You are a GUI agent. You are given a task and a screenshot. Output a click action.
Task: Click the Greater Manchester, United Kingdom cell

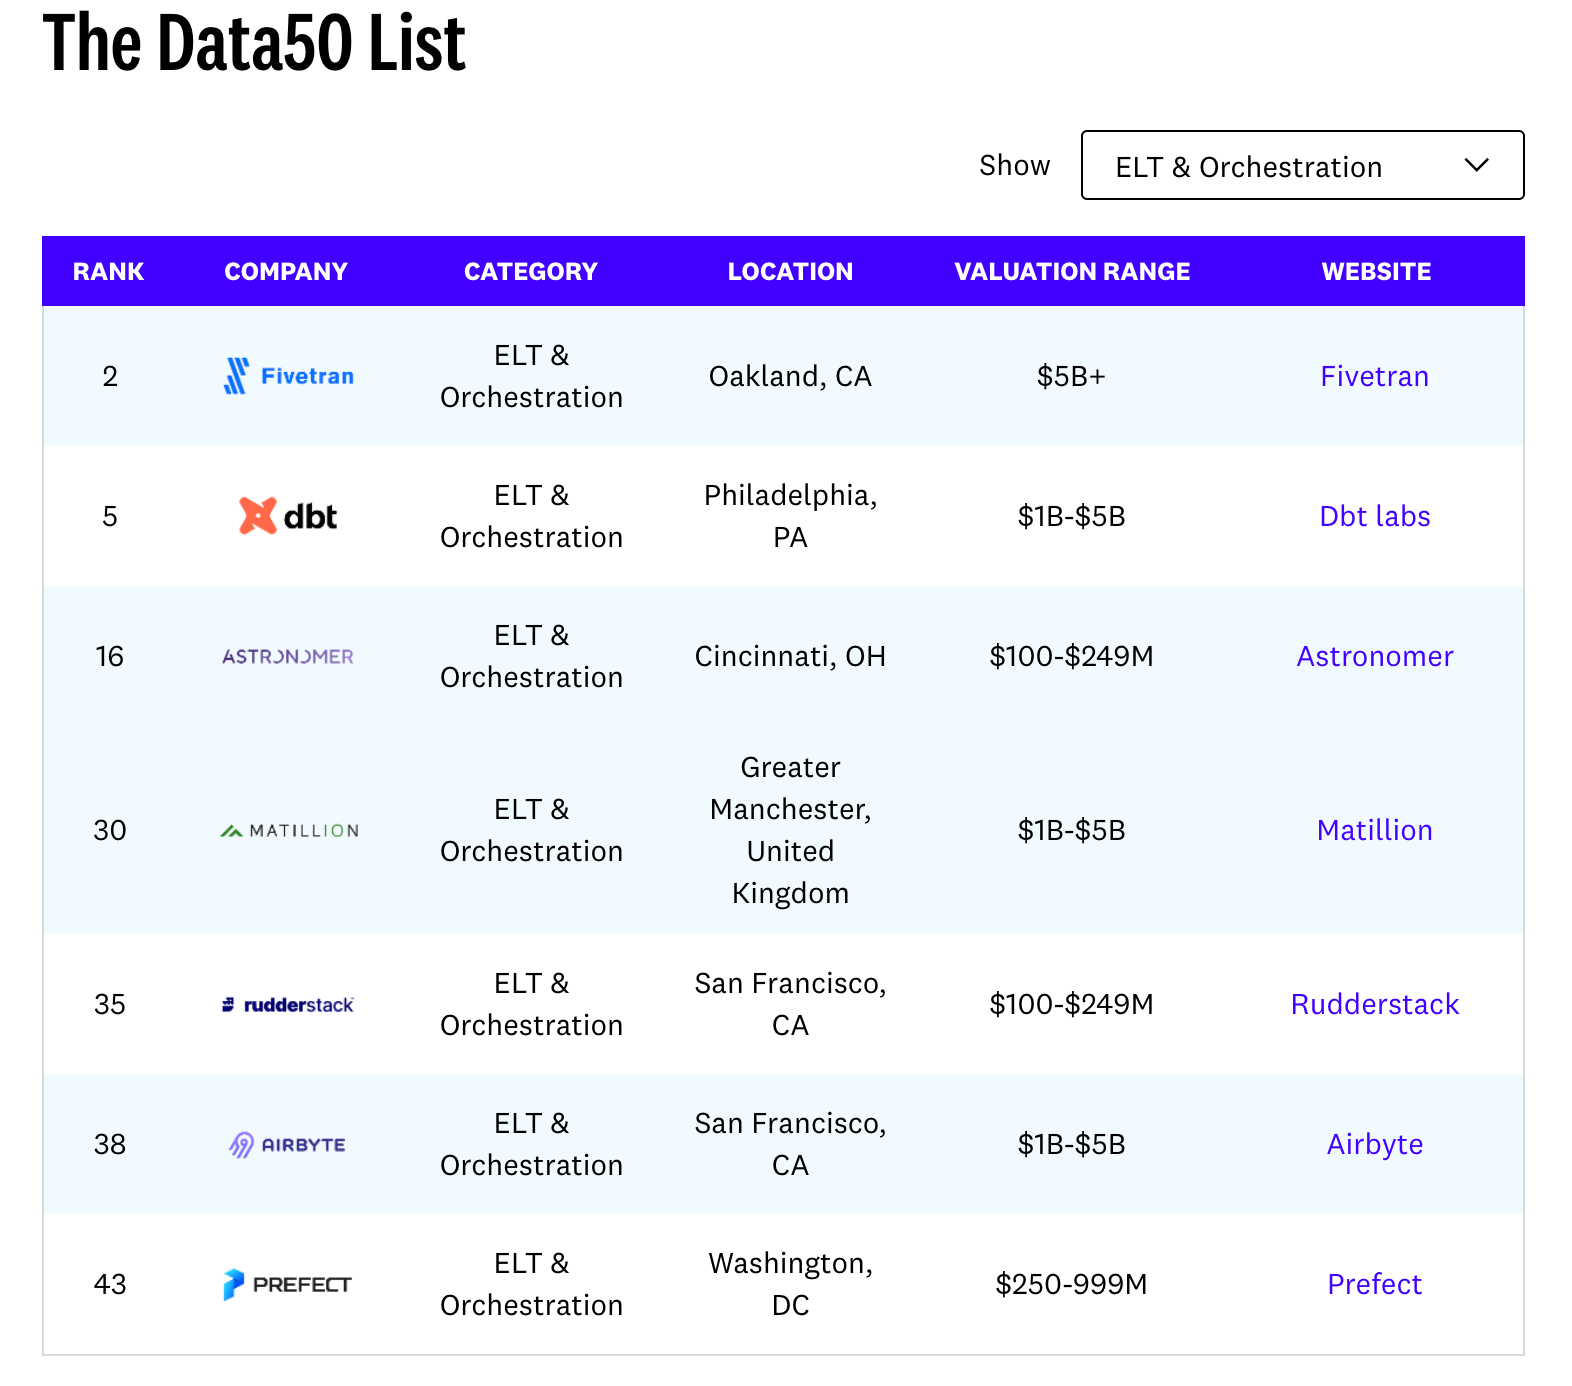coord(790,830)
